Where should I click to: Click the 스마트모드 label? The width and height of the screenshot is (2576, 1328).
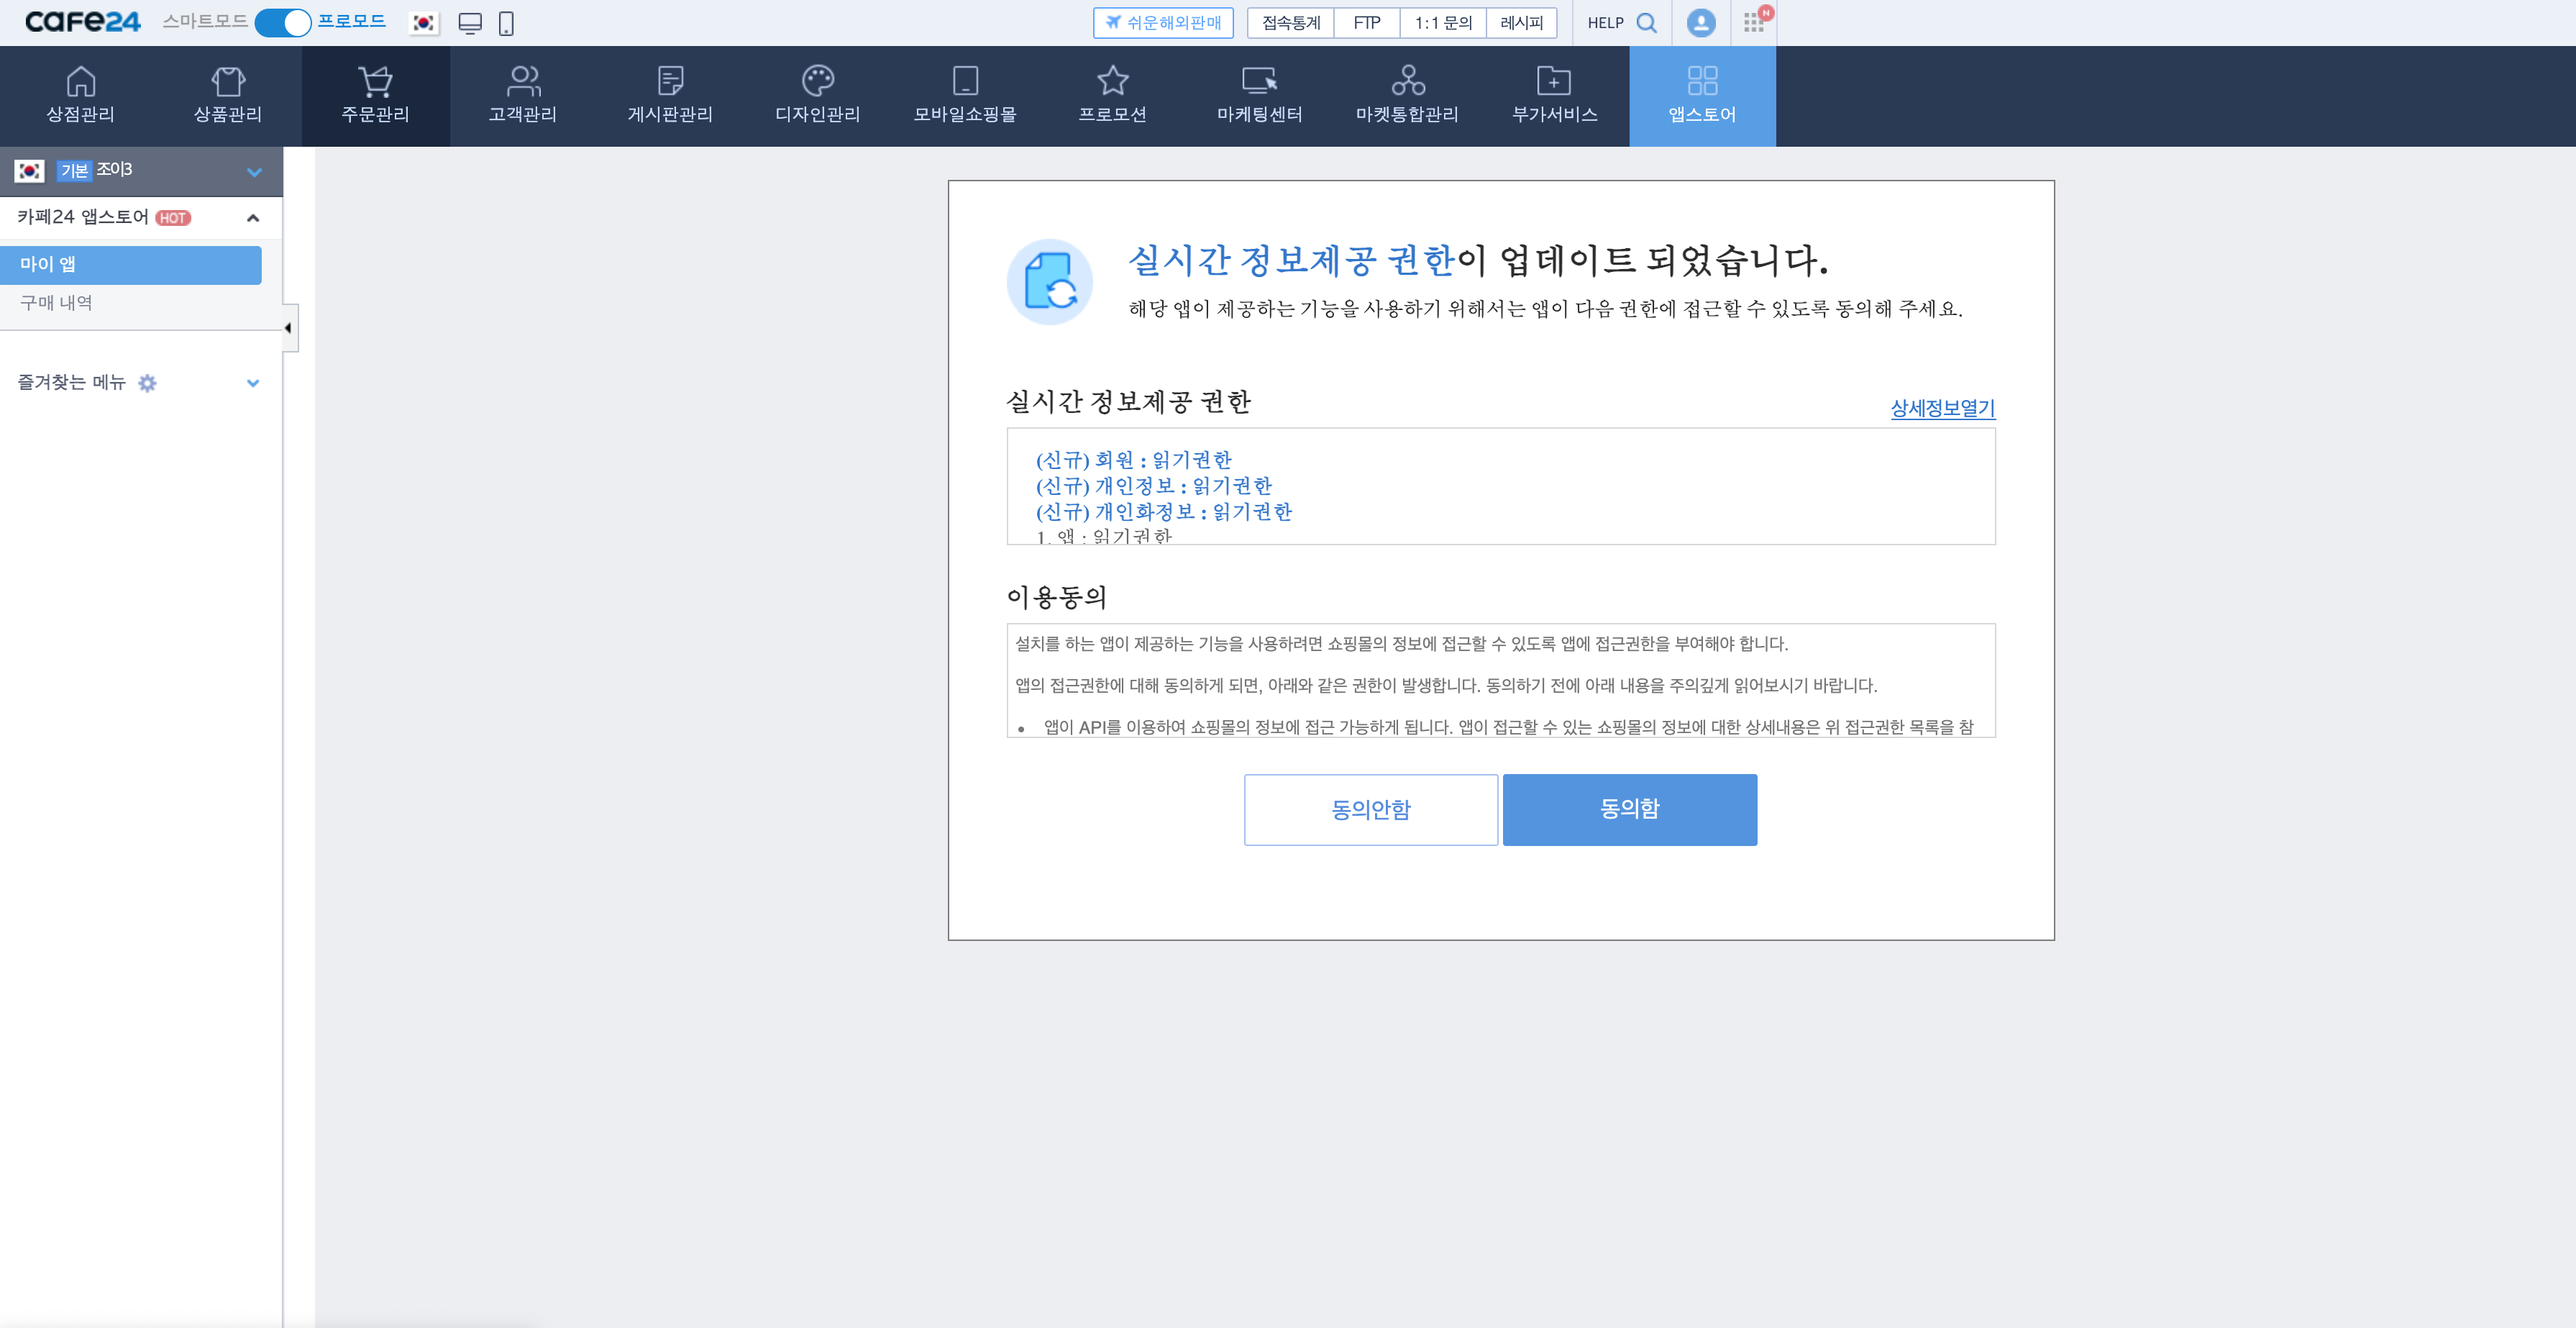coord(205,21)
